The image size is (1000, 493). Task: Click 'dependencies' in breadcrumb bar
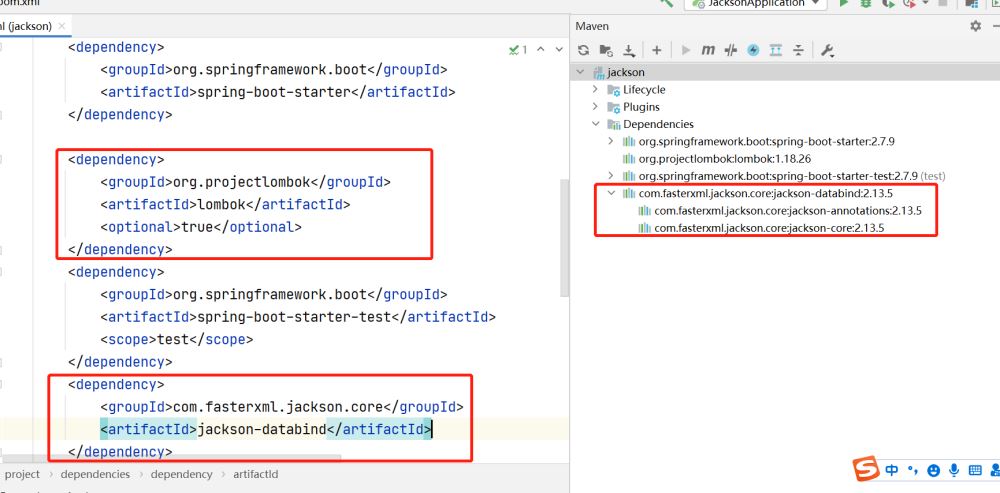[x=95, y=474]
